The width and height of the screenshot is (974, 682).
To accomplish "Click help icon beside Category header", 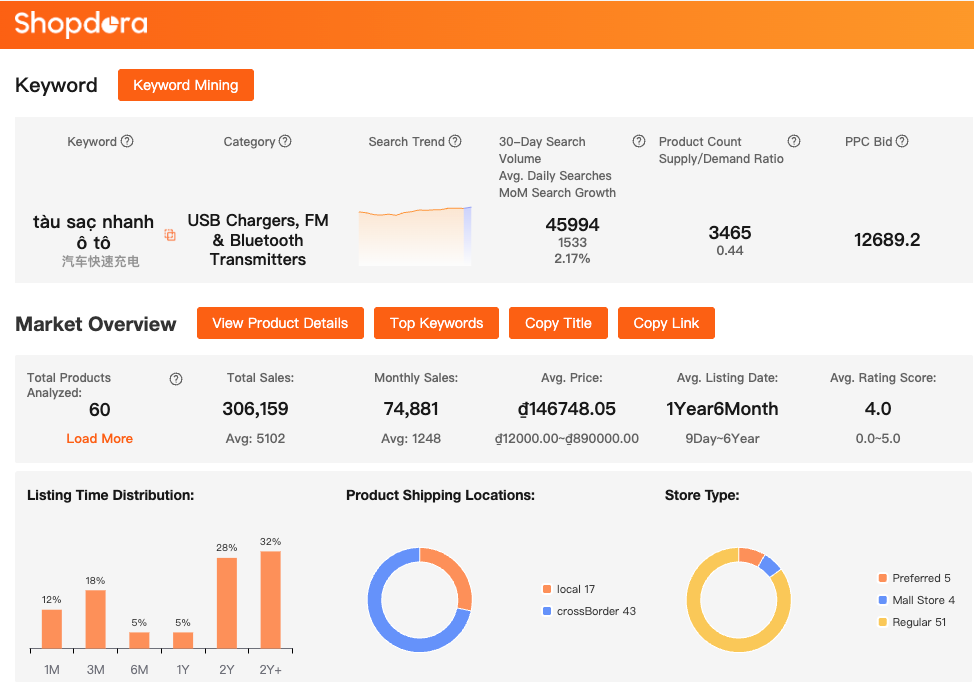I will coord(285,141).
